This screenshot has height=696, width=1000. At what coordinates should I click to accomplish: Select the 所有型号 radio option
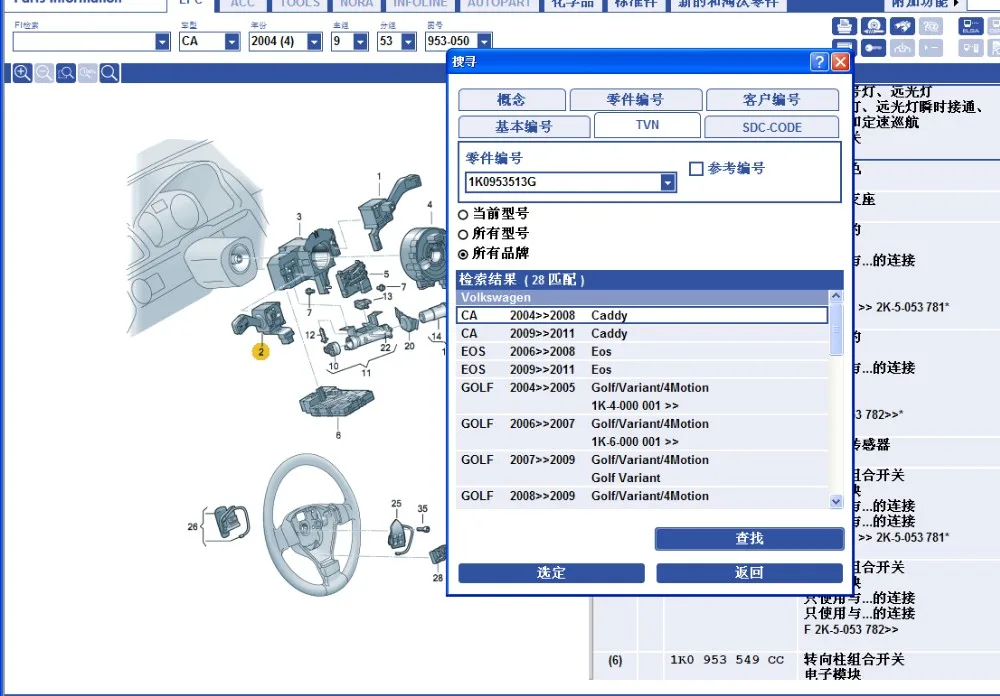tap(463, 234)
